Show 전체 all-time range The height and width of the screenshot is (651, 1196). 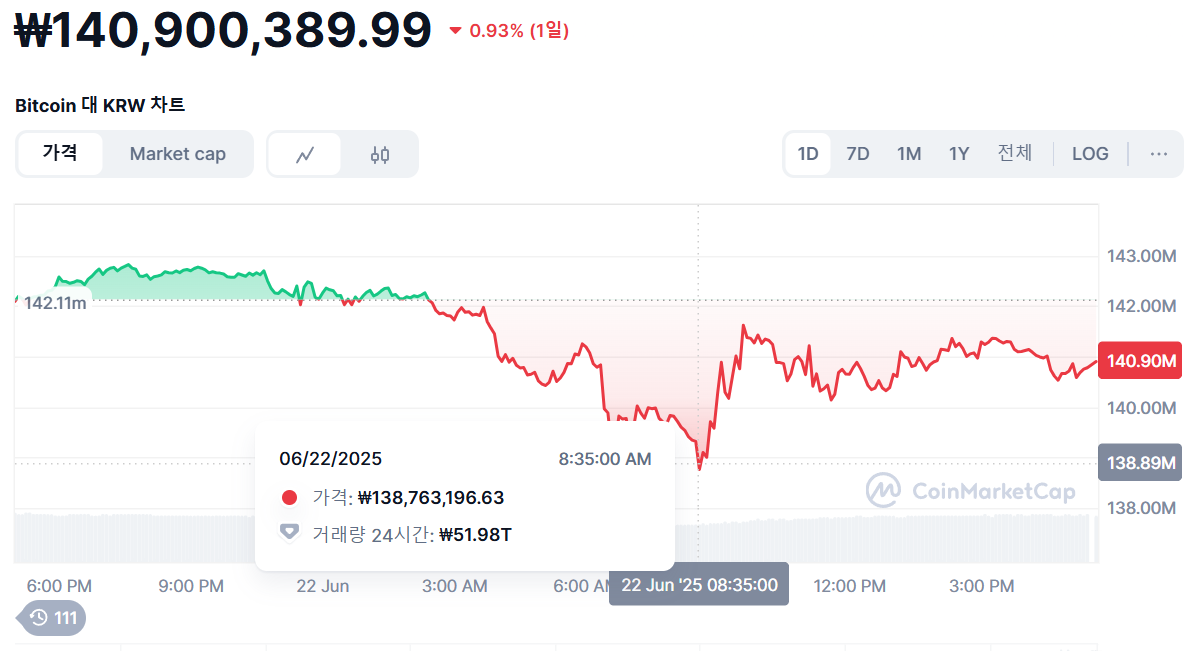tap(1014, 154)
